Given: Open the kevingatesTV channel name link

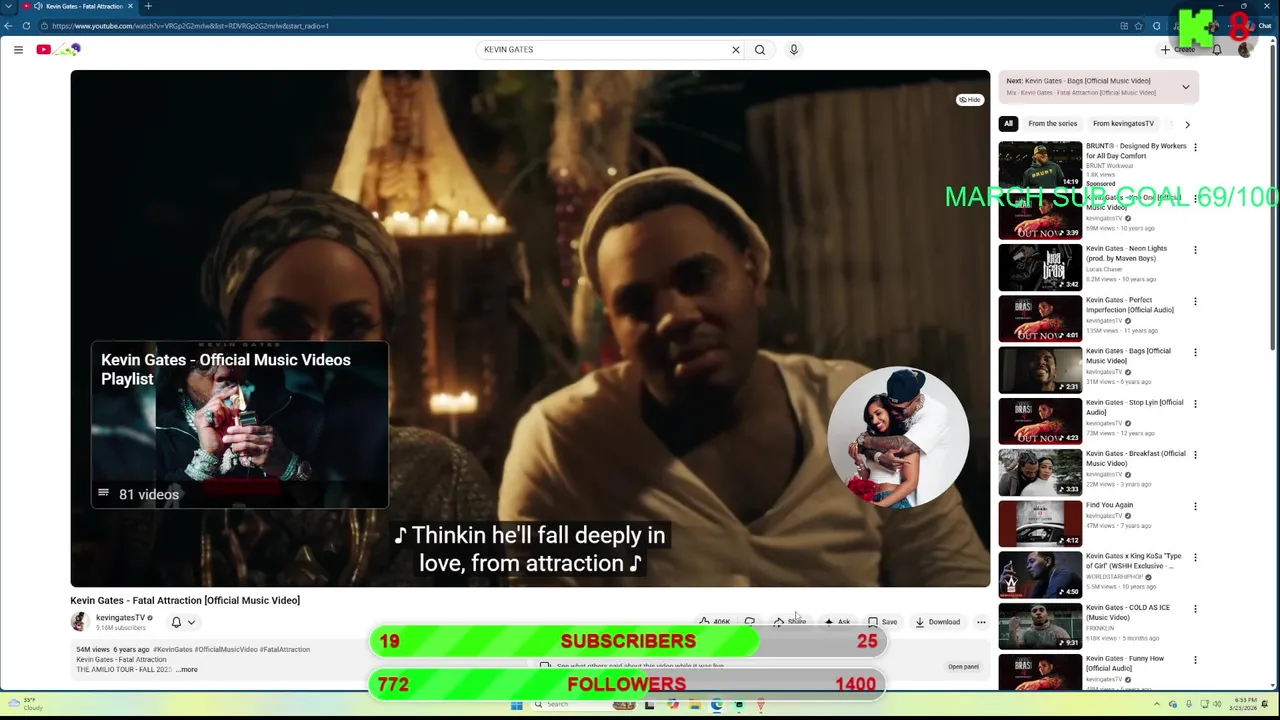Looking at the screenshot, I should pyautogui.click(x=120, y=618).
